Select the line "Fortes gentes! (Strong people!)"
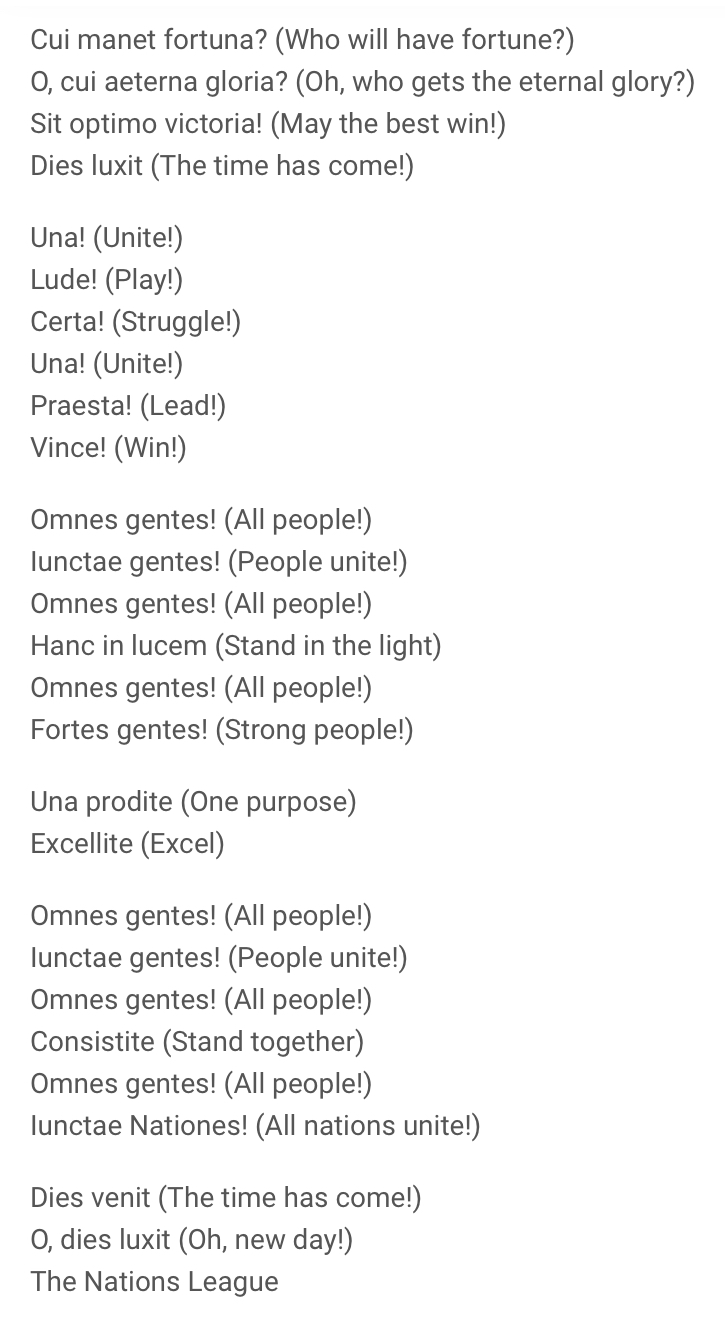The width and height of the screenshot is (725, 1322). pyautogui.click(x=221, y=729)
